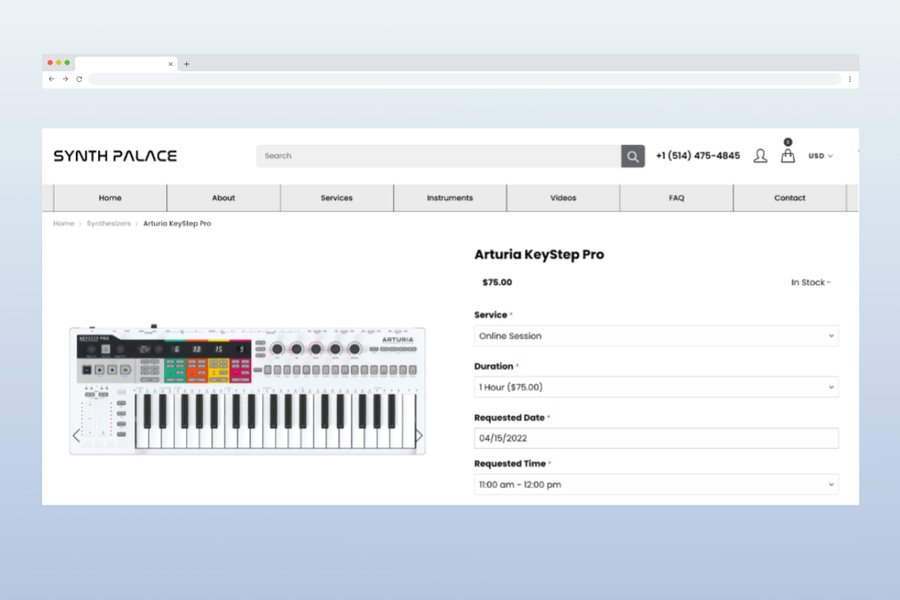Screen dimensions: 900x600
Task: Click the Requested Date field
Action: tap(656, 438)
